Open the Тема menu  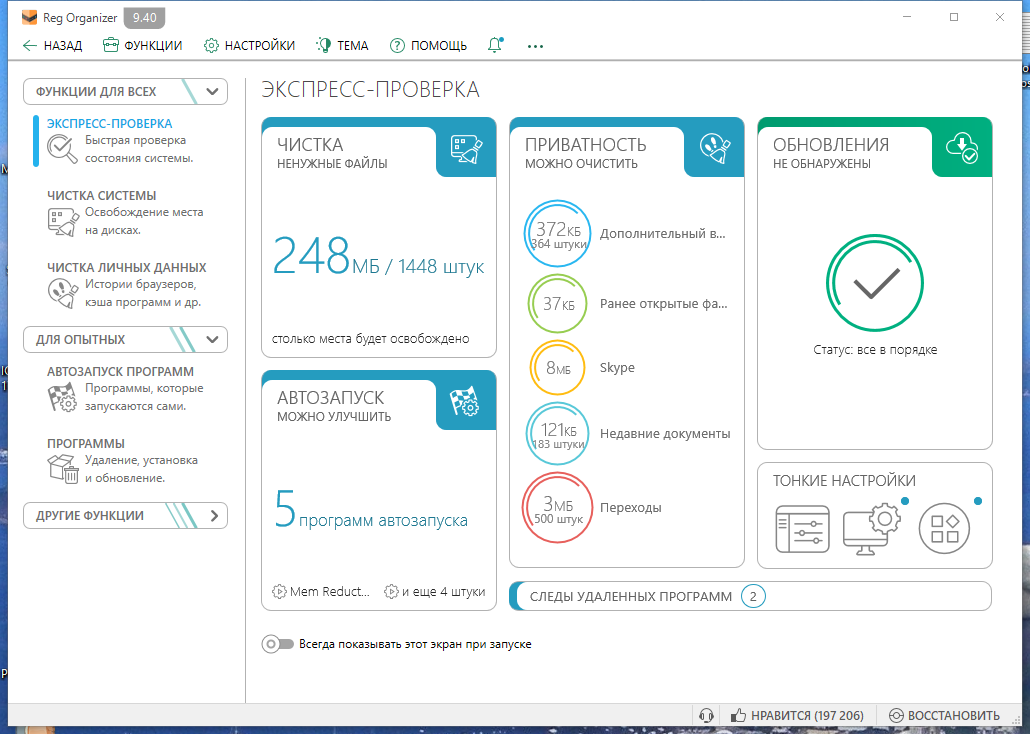341,45
